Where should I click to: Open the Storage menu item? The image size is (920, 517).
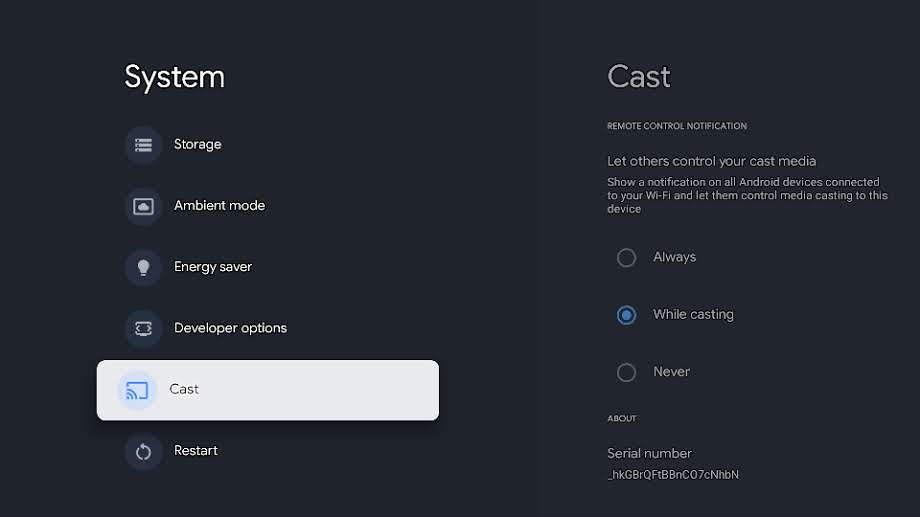(x=198, y=145)
